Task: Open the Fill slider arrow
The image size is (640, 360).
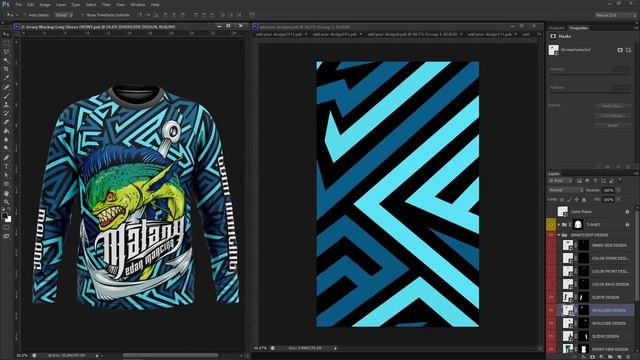Action: [x=618, y=200]
